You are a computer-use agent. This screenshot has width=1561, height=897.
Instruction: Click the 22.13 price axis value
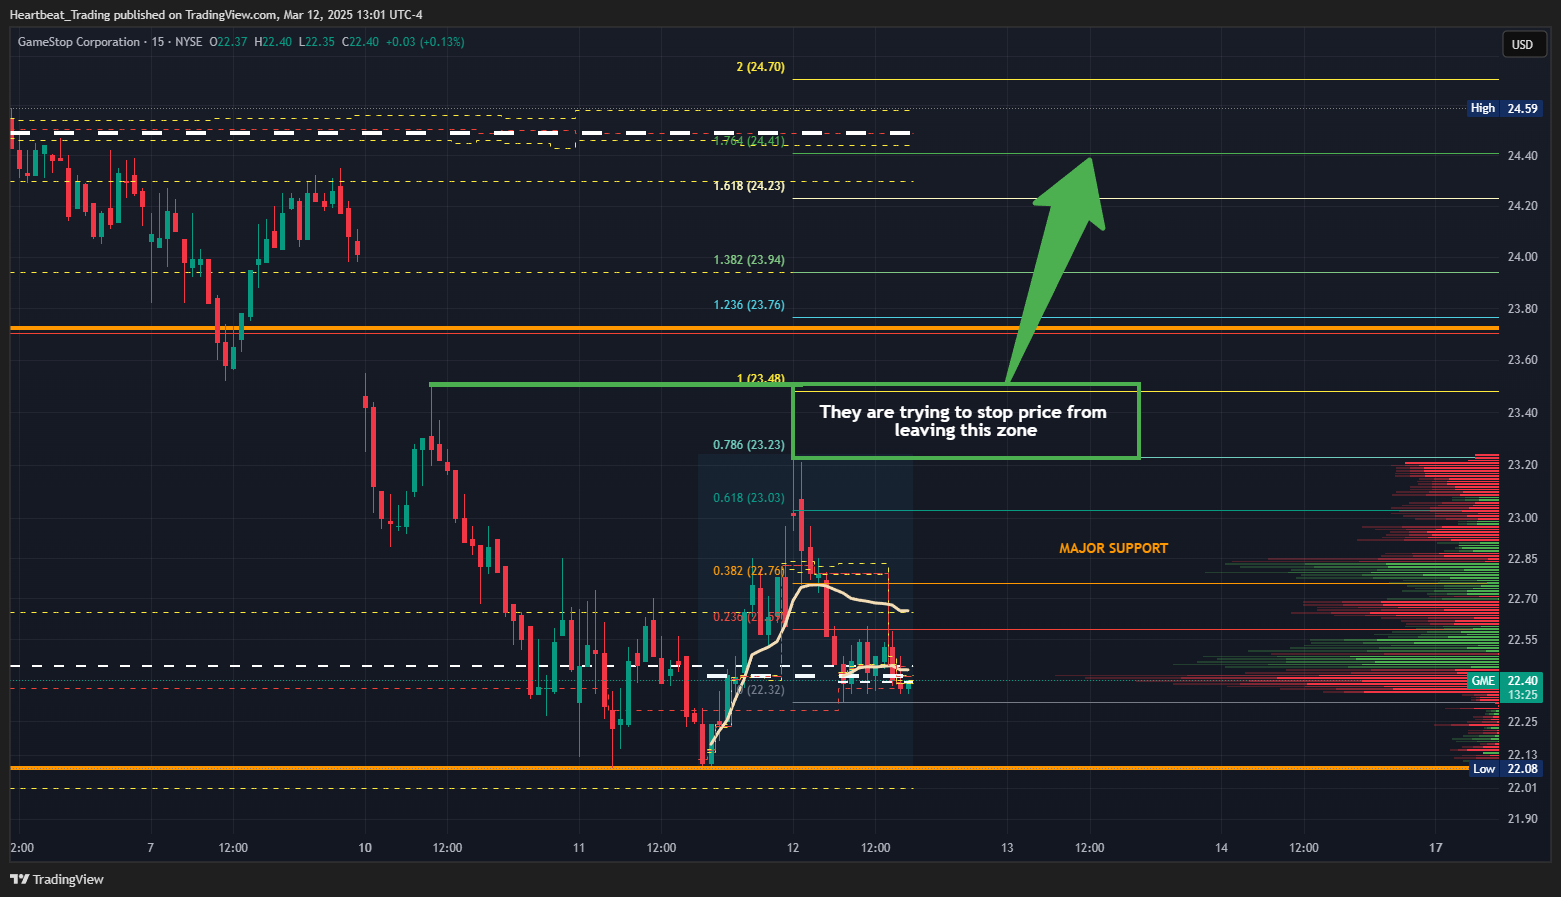pos(1522,755)
